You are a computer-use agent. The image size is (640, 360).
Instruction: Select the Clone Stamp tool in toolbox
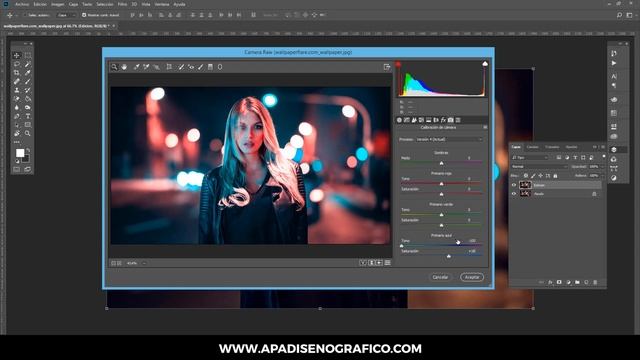tap(17, 90)
